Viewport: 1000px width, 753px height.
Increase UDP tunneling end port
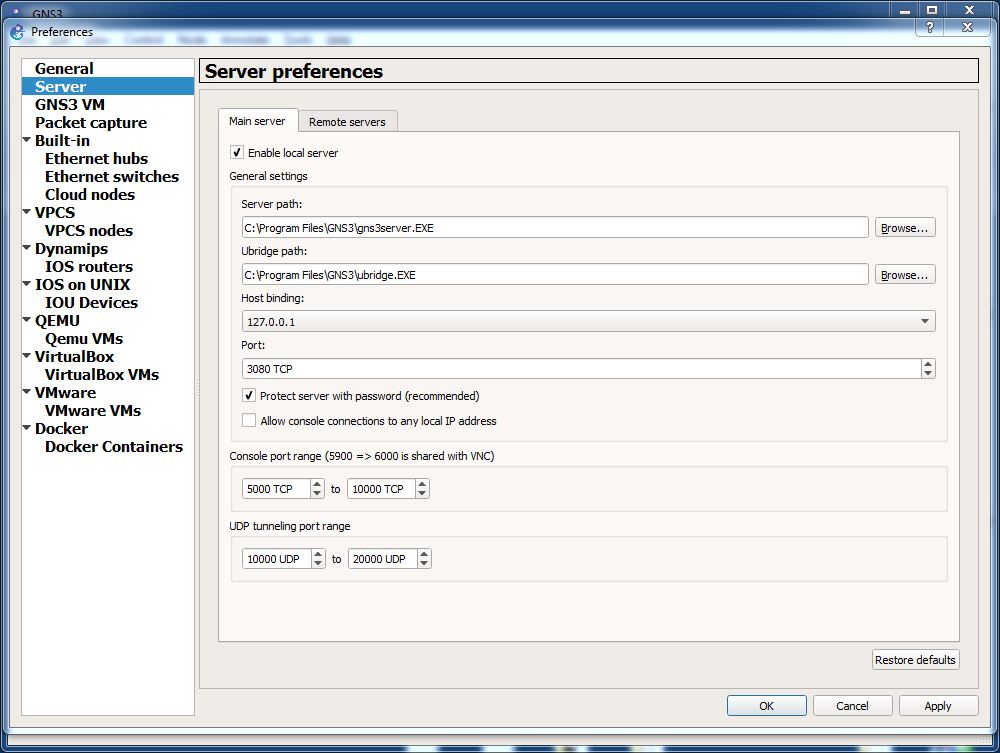(424, 554)
